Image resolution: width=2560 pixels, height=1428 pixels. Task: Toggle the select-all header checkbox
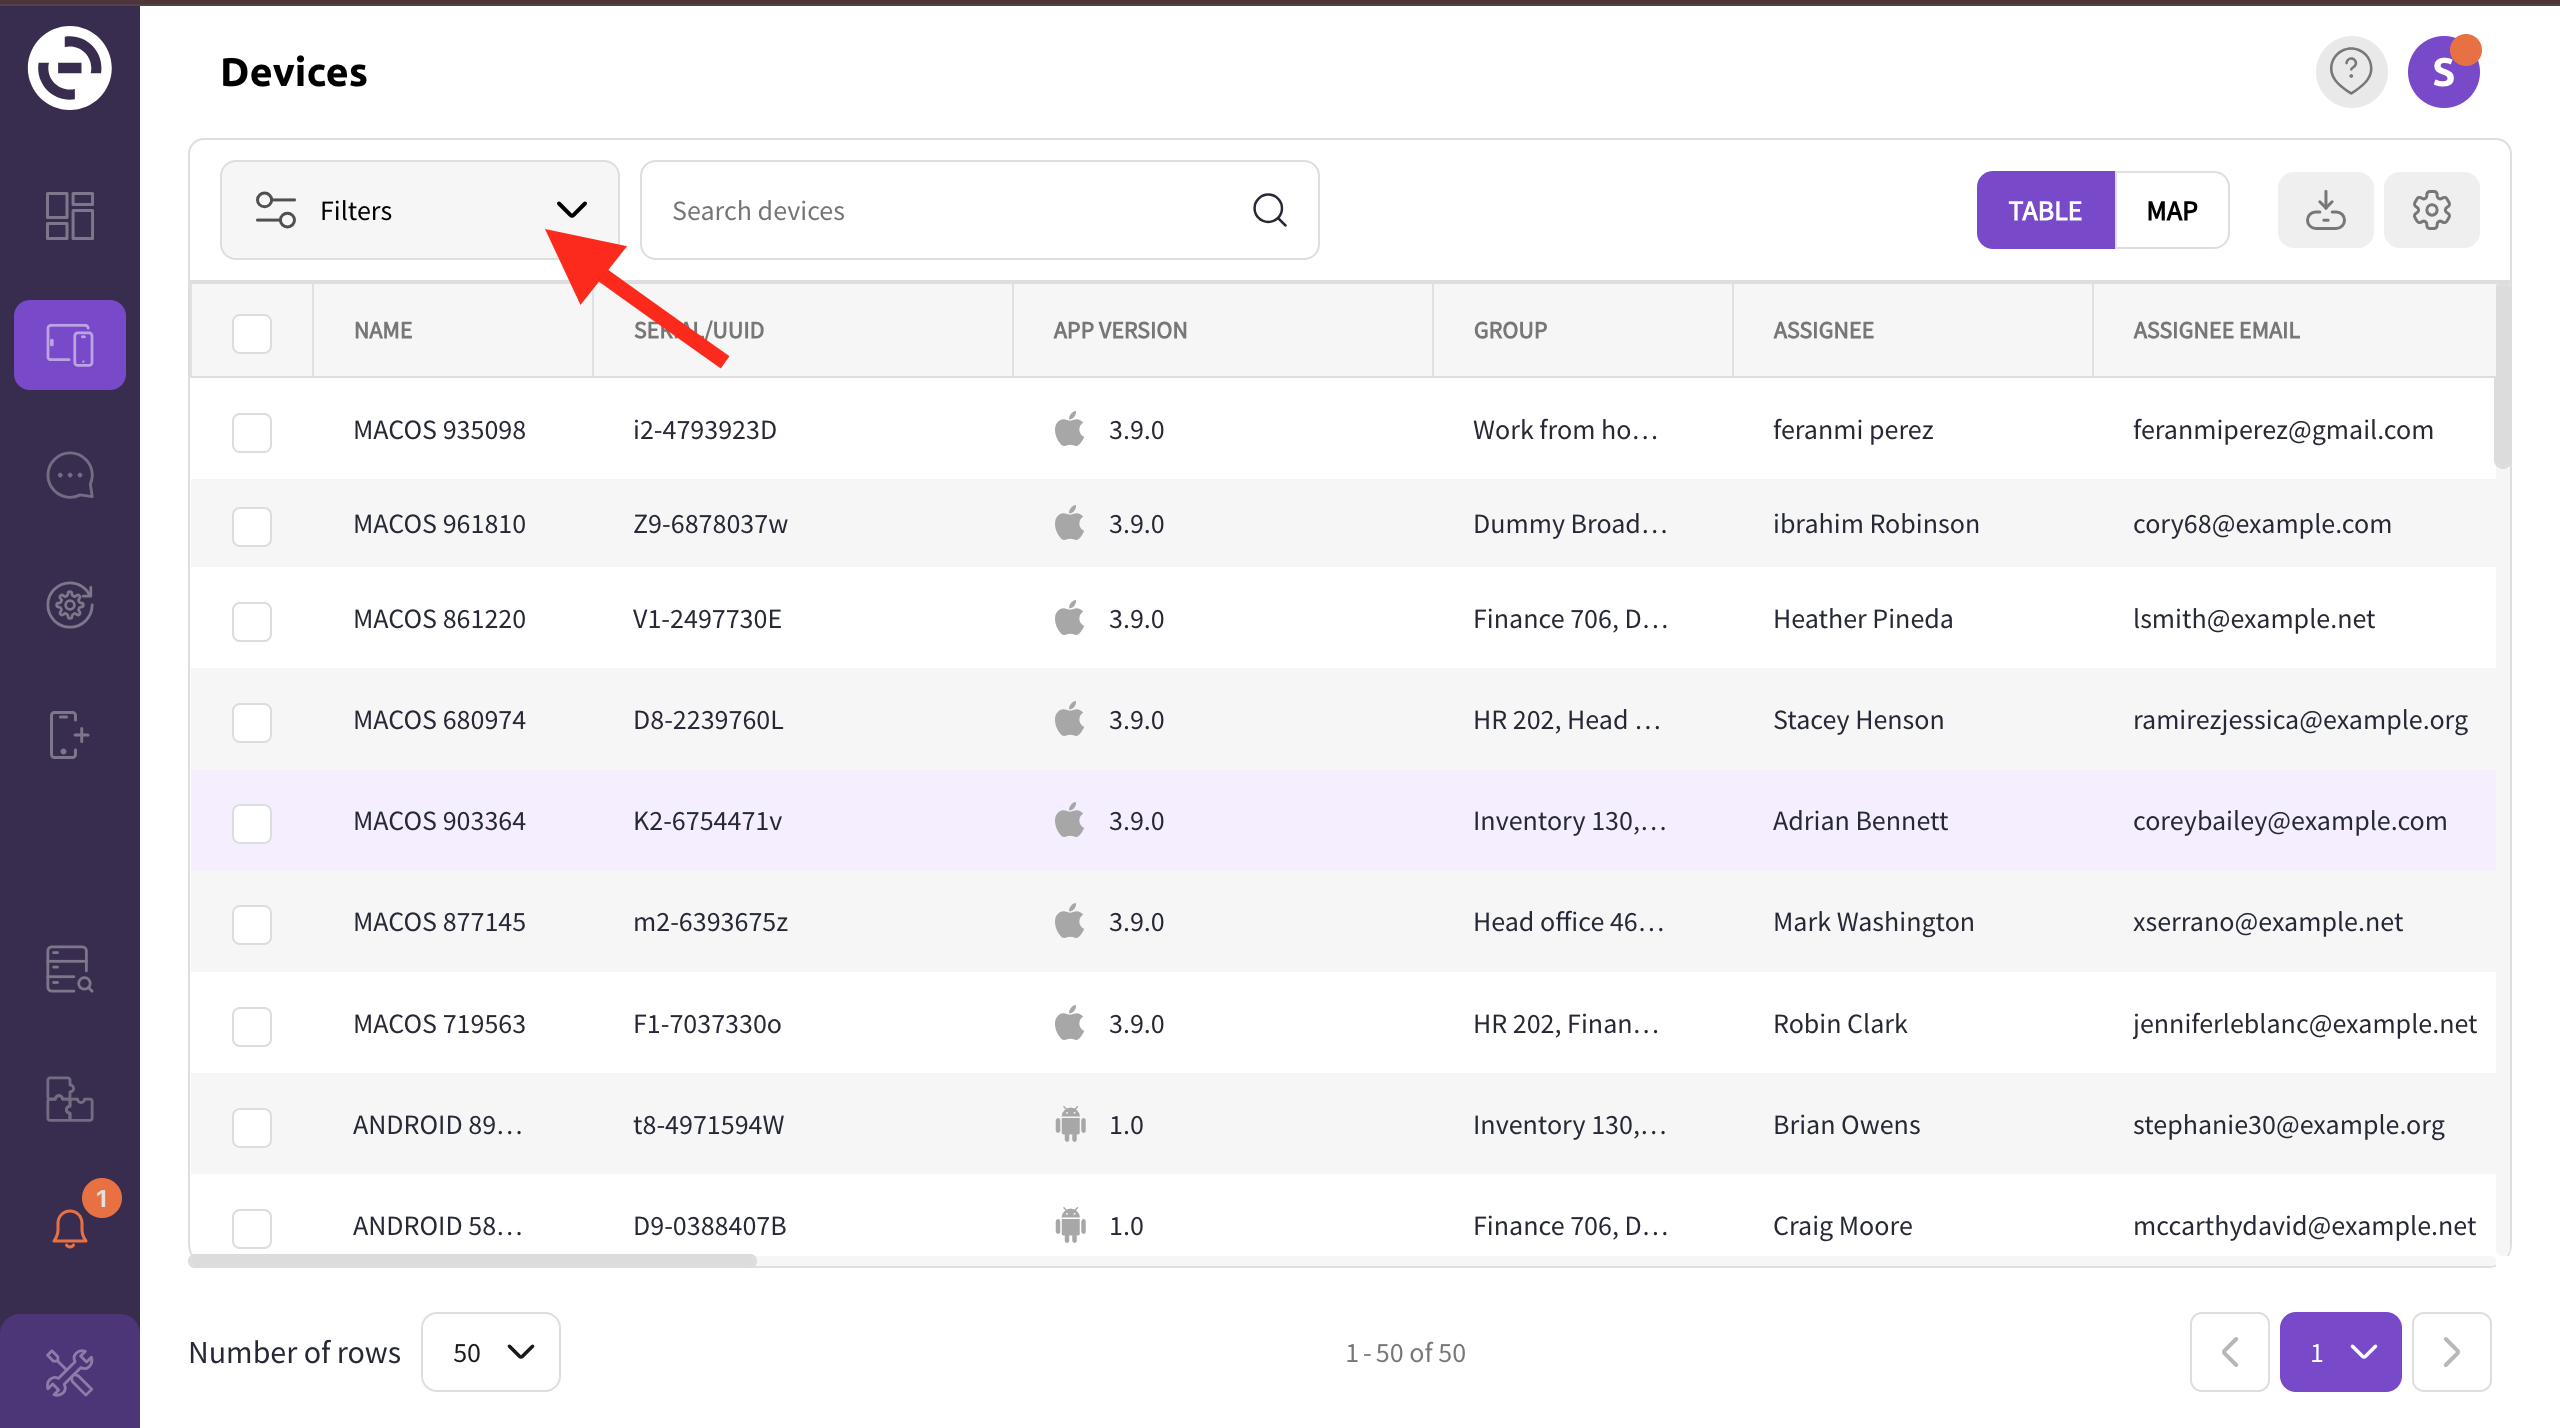click(x=252, y=333)
